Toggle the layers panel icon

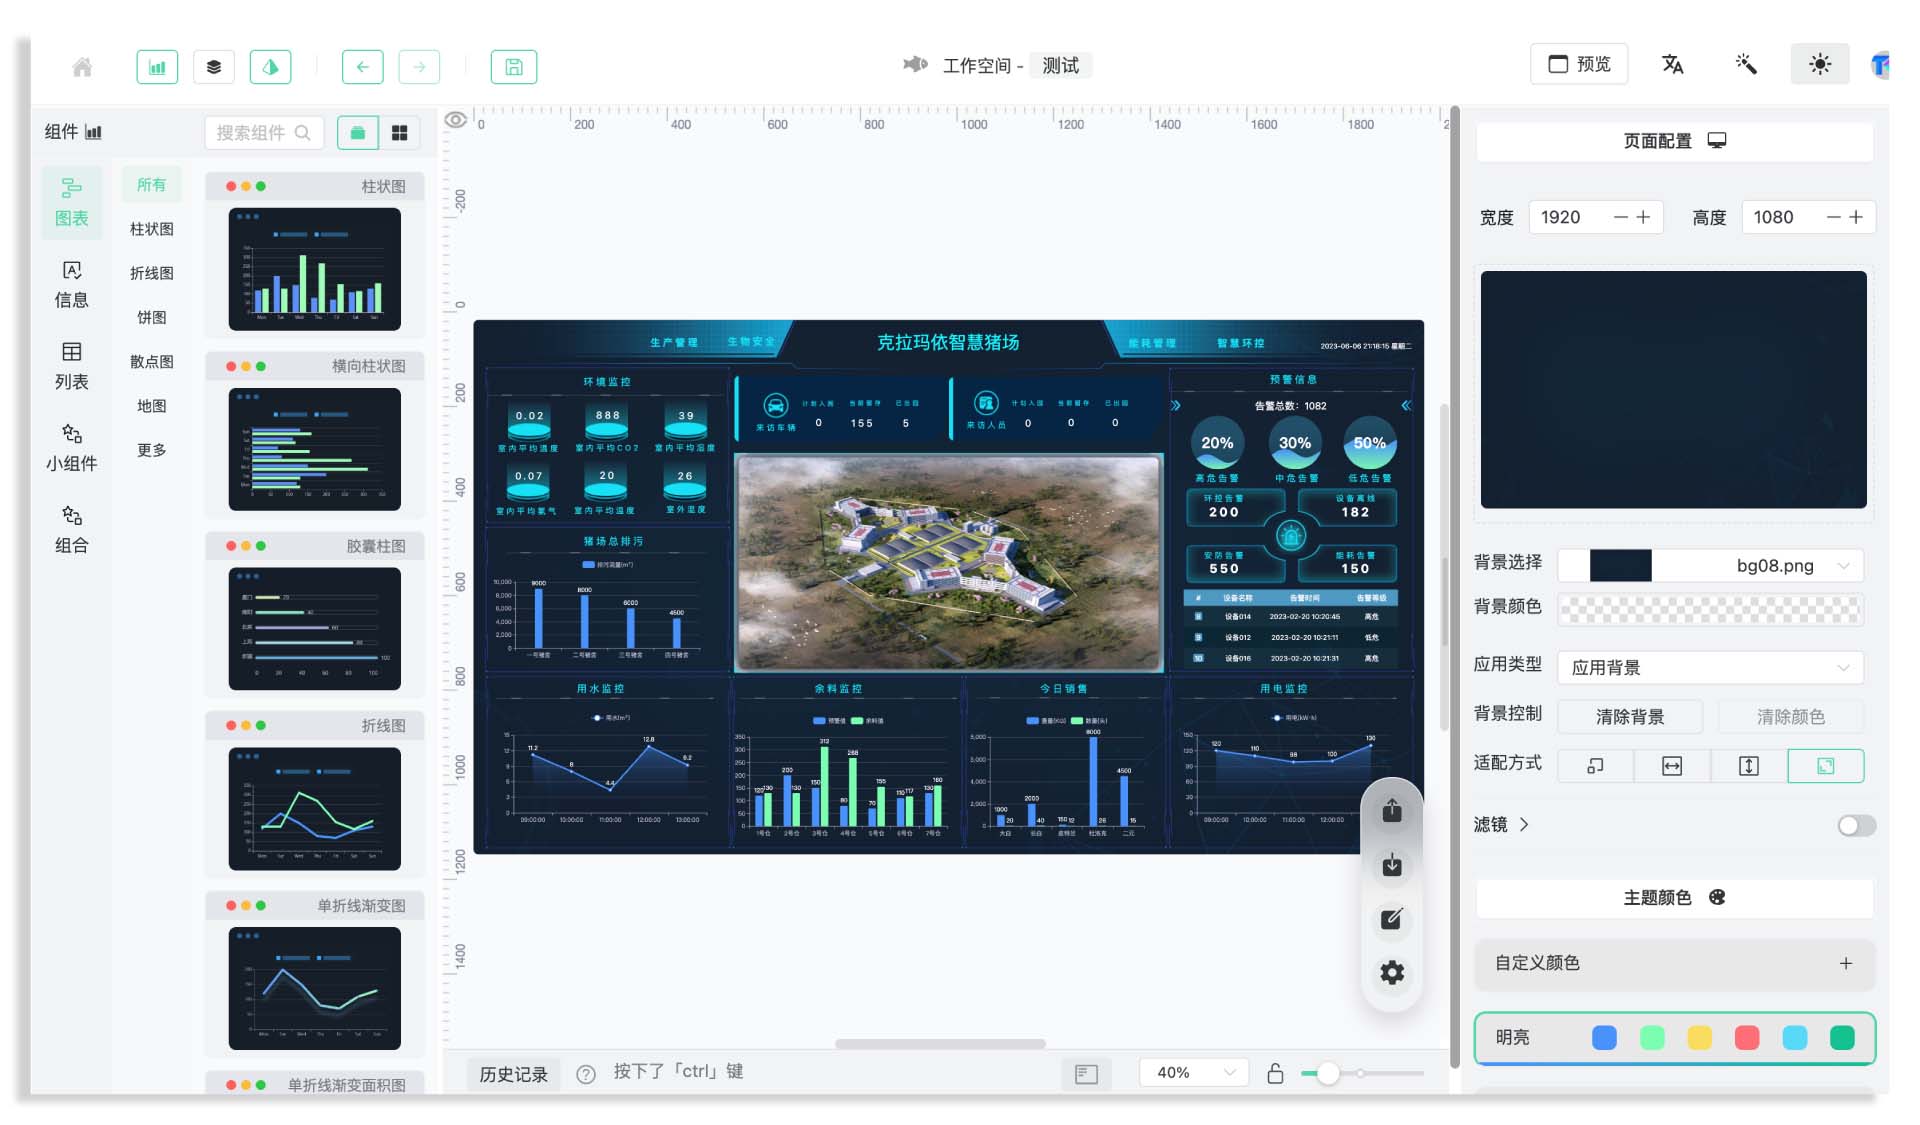coord(214,66)
